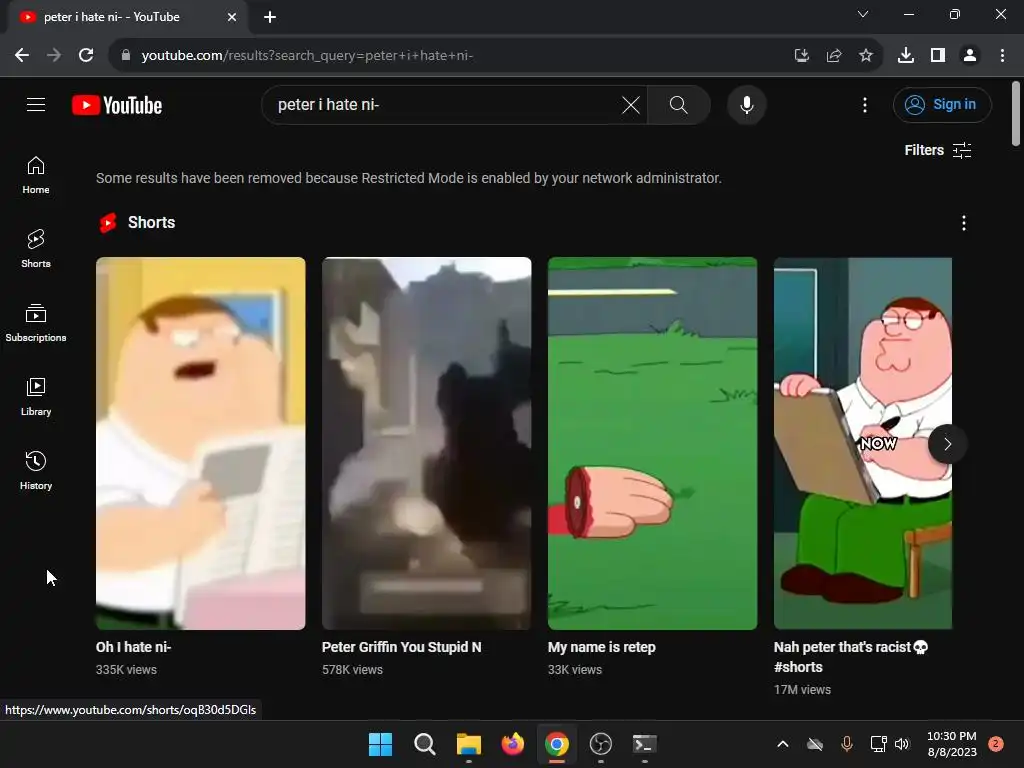Image resolution: width=1024 pixels, height=768 pixels.
Task: Reload the page
Action: pos(86,56)
